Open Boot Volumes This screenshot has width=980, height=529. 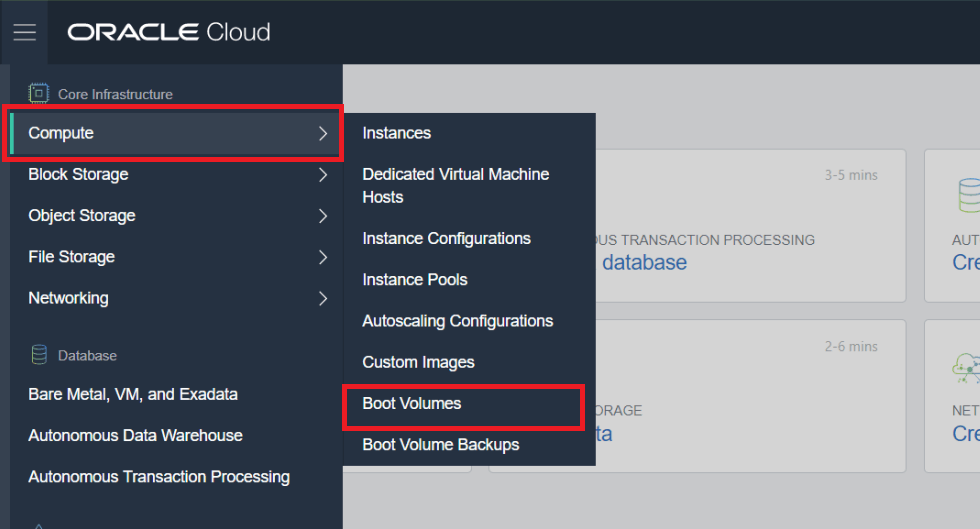412,403
